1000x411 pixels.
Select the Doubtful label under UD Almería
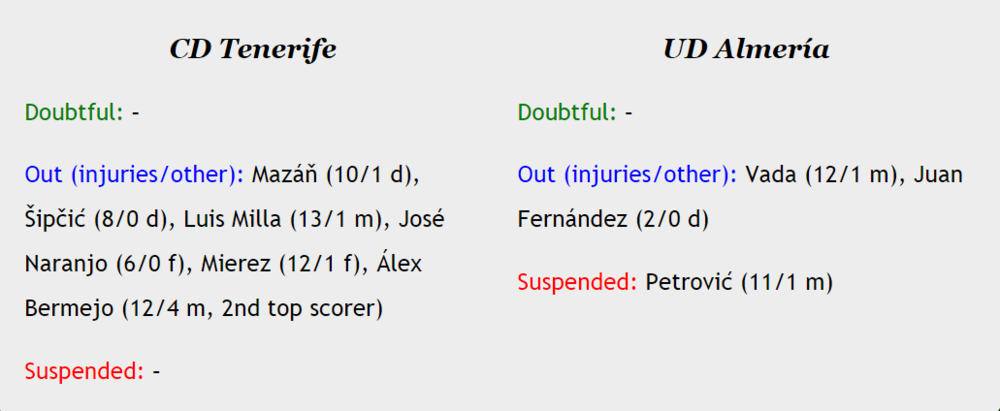tap(566, 112)
